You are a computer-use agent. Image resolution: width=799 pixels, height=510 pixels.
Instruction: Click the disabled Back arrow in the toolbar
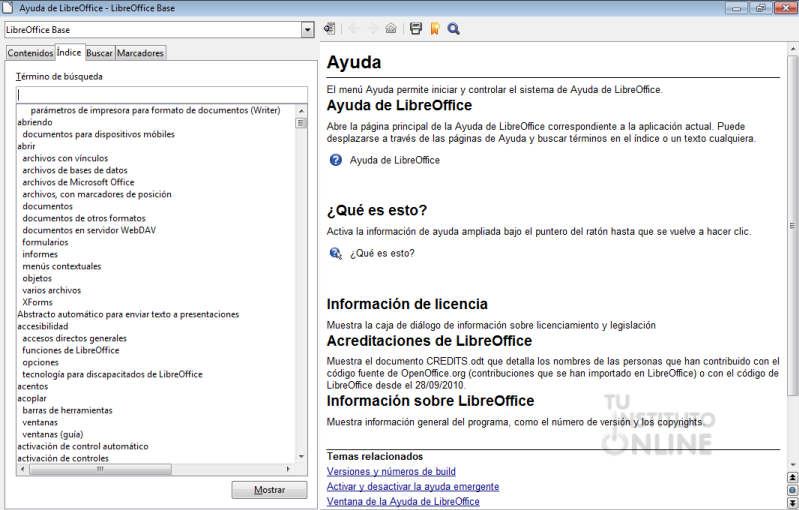tap(354, 29)
